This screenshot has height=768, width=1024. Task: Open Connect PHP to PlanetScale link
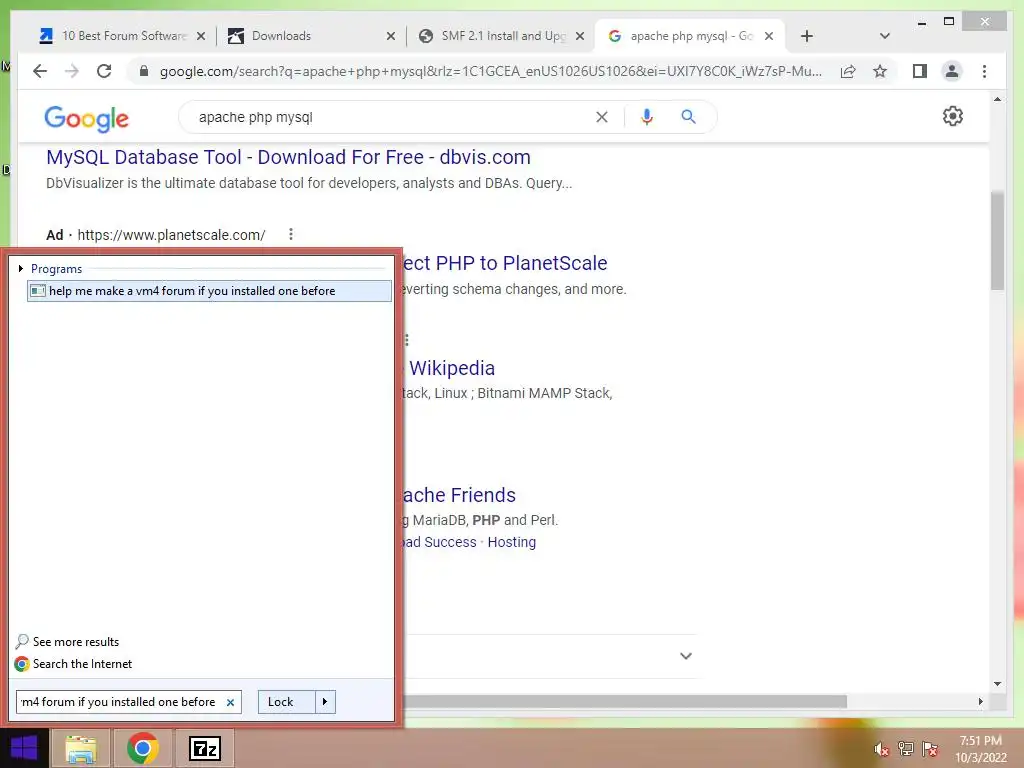click(x=505, y=263)
